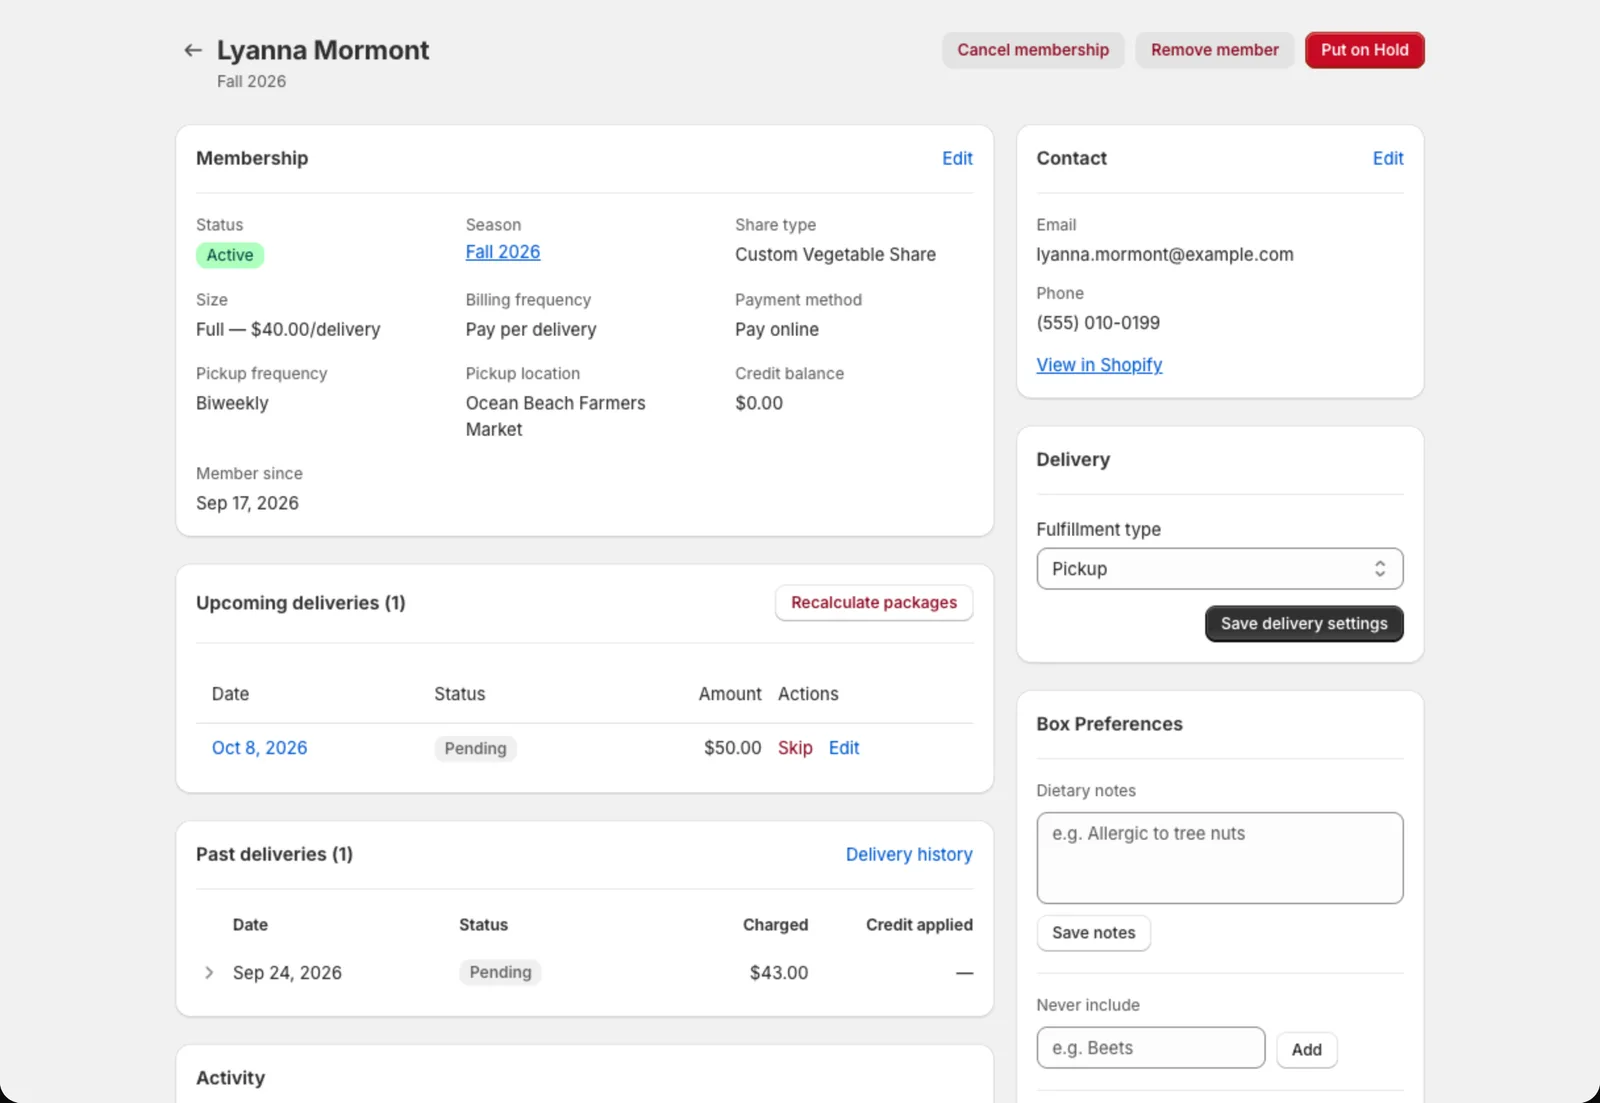The height and width of the screenshot is (1103, 1600).
Task: Skip the Oct 8, 2026 delivery
Action: tap(795, 748)
